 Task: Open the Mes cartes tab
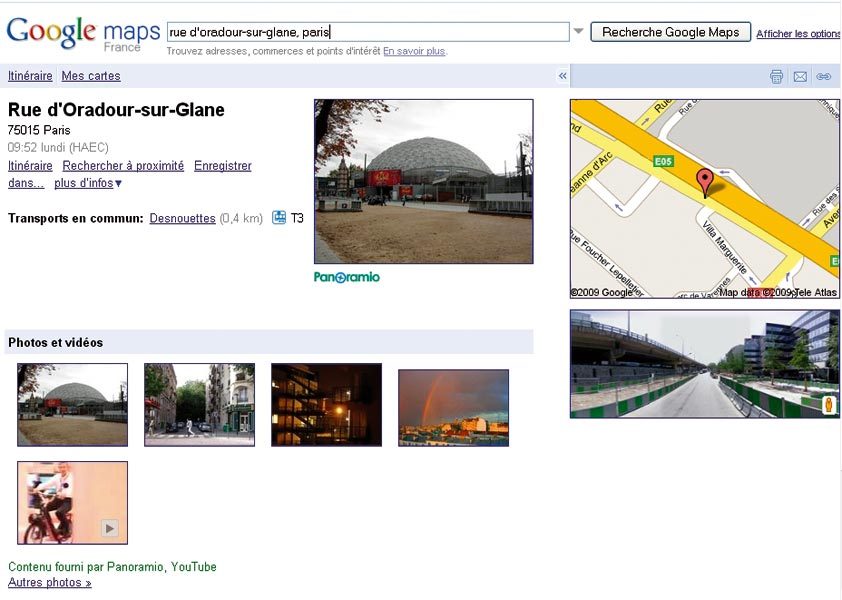click(91, 76)
